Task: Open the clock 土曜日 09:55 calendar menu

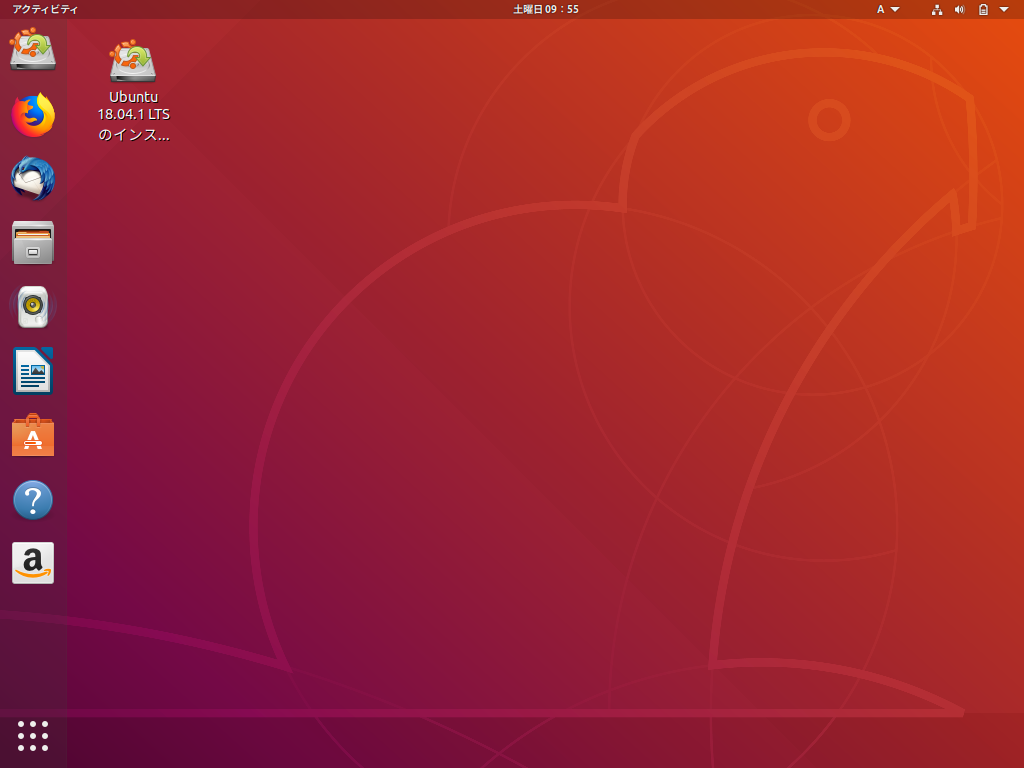Action: pyautogui.click(x=546, y=9)
